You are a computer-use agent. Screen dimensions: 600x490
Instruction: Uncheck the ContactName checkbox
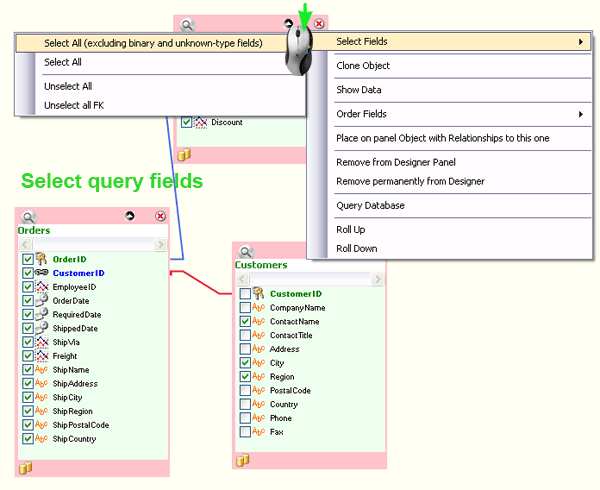point(245,321)
